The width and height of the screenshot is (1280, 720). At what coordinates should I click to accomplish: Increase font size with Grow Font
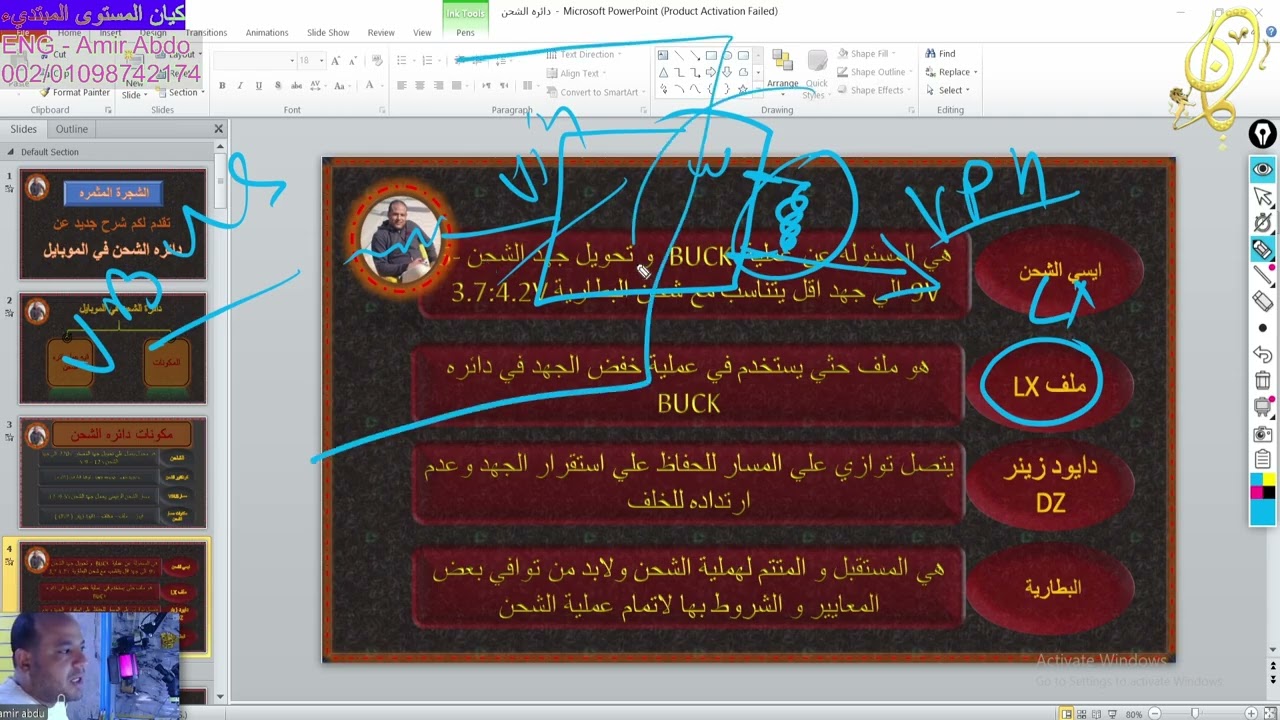(336, 61)
